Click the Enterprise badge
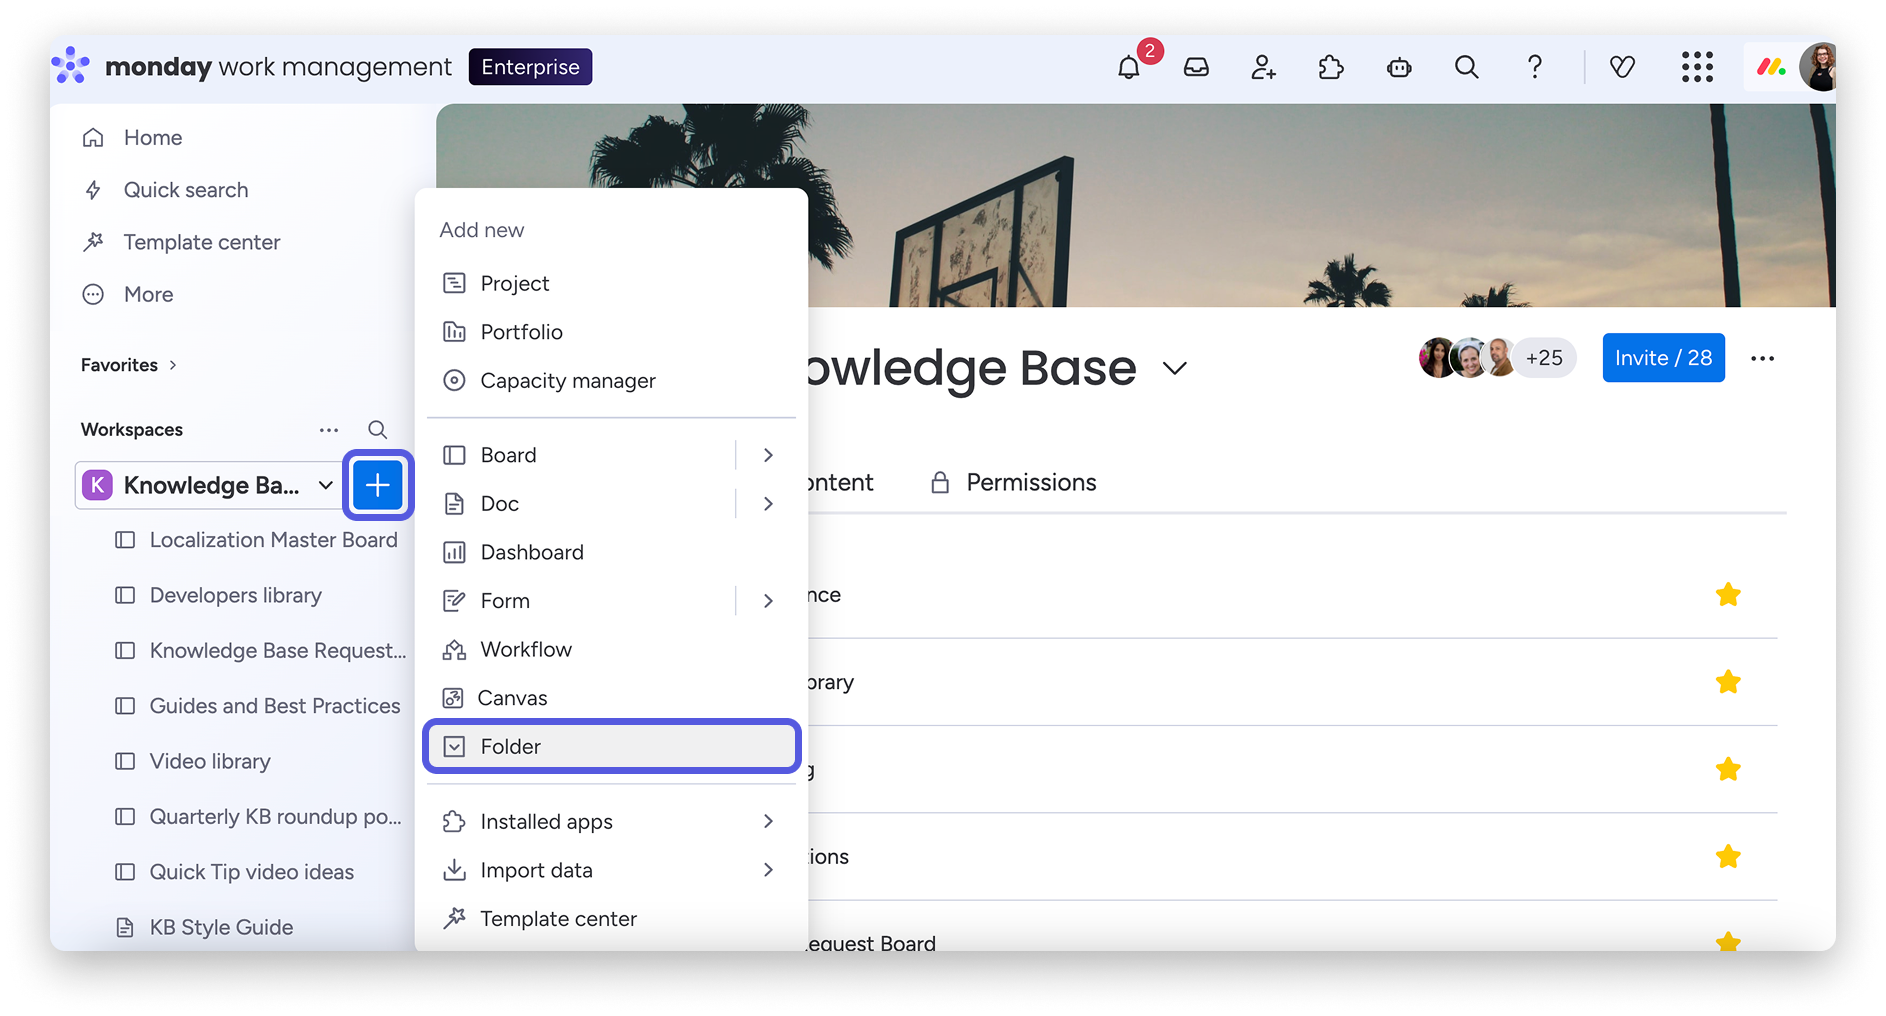 click(x=531, y=67)
